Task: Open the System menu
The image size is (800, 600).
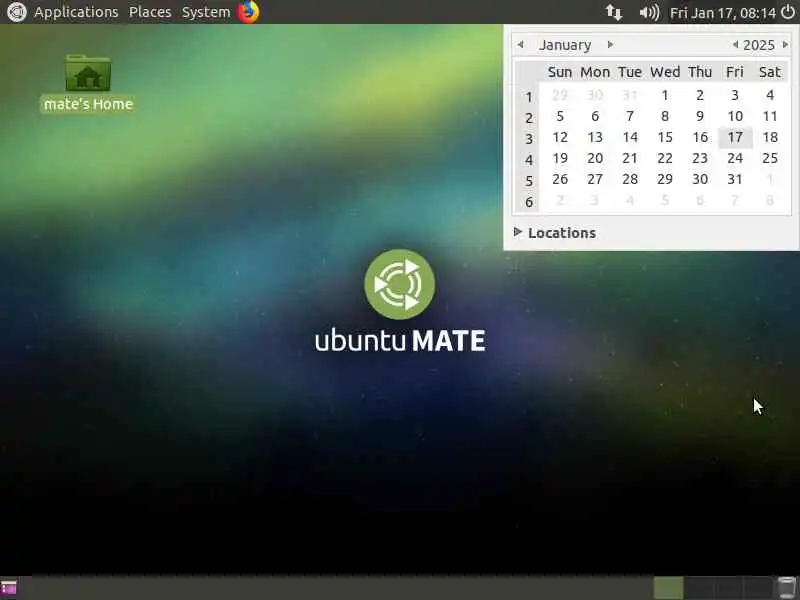Action: 206,12
